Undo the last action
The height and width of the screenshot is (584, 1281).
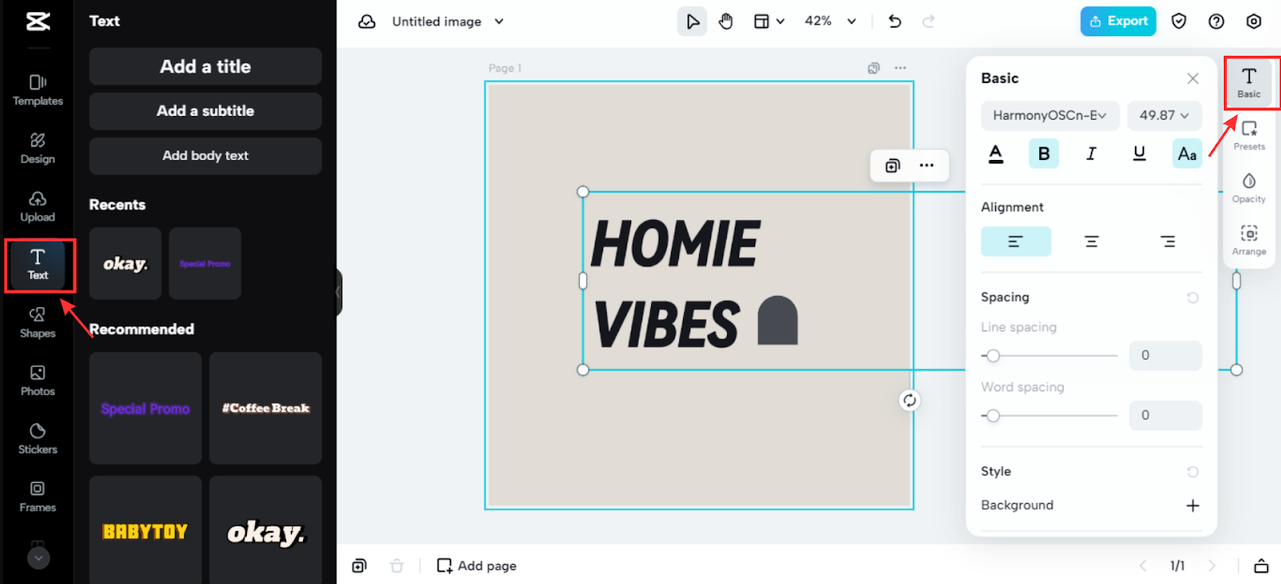point(895,21)
